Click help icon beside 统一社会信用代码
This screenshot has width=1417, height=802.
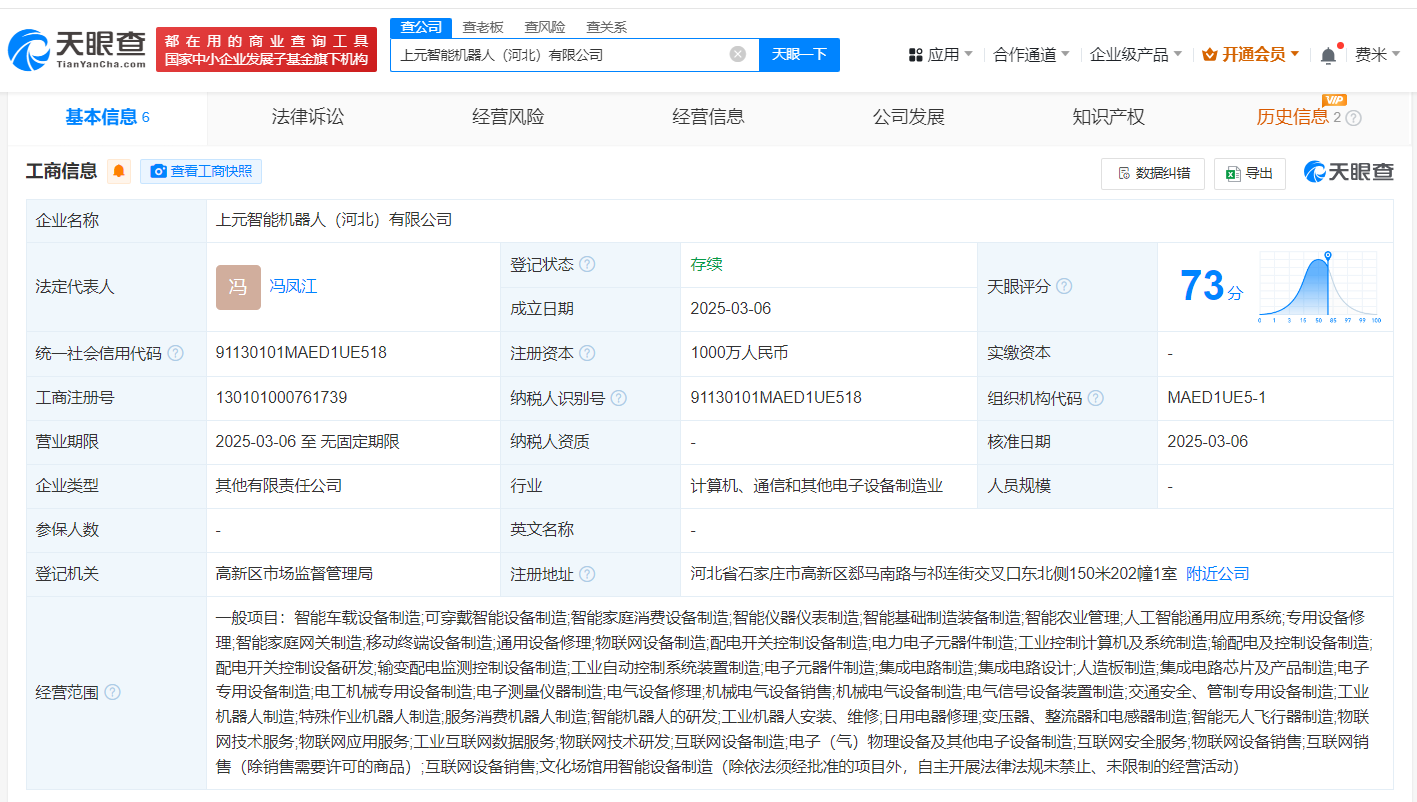click(x=176, y=353)
